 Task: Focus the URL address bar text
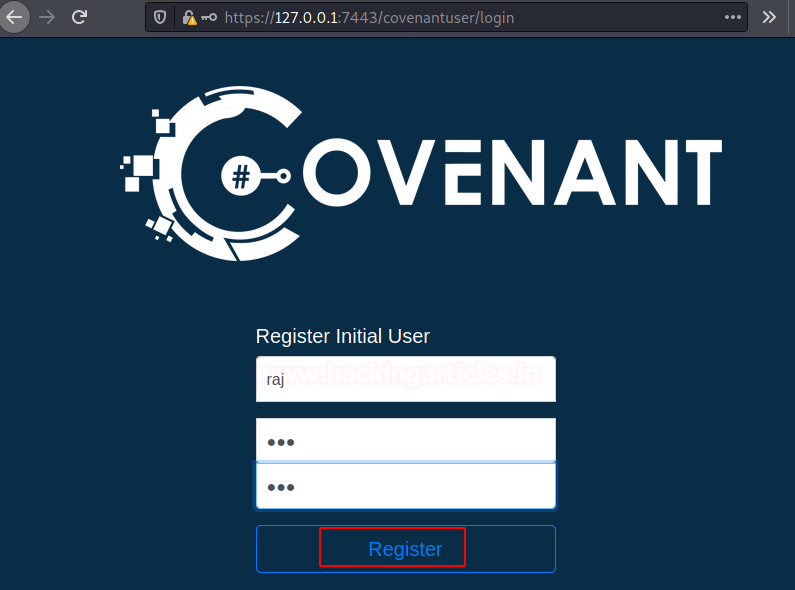click(369, 18)
